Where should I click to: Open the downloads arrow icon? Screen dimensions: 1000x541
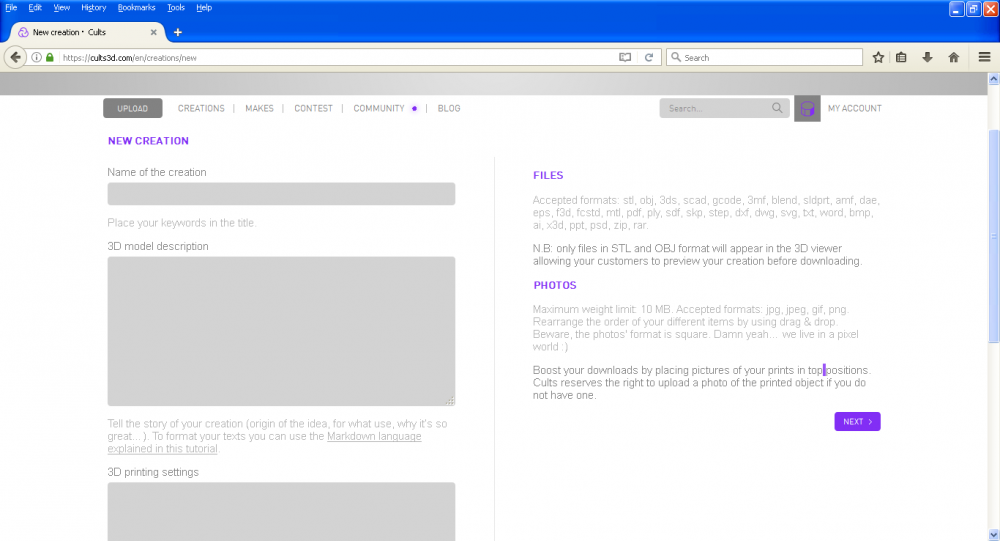(x=927, y=57)
